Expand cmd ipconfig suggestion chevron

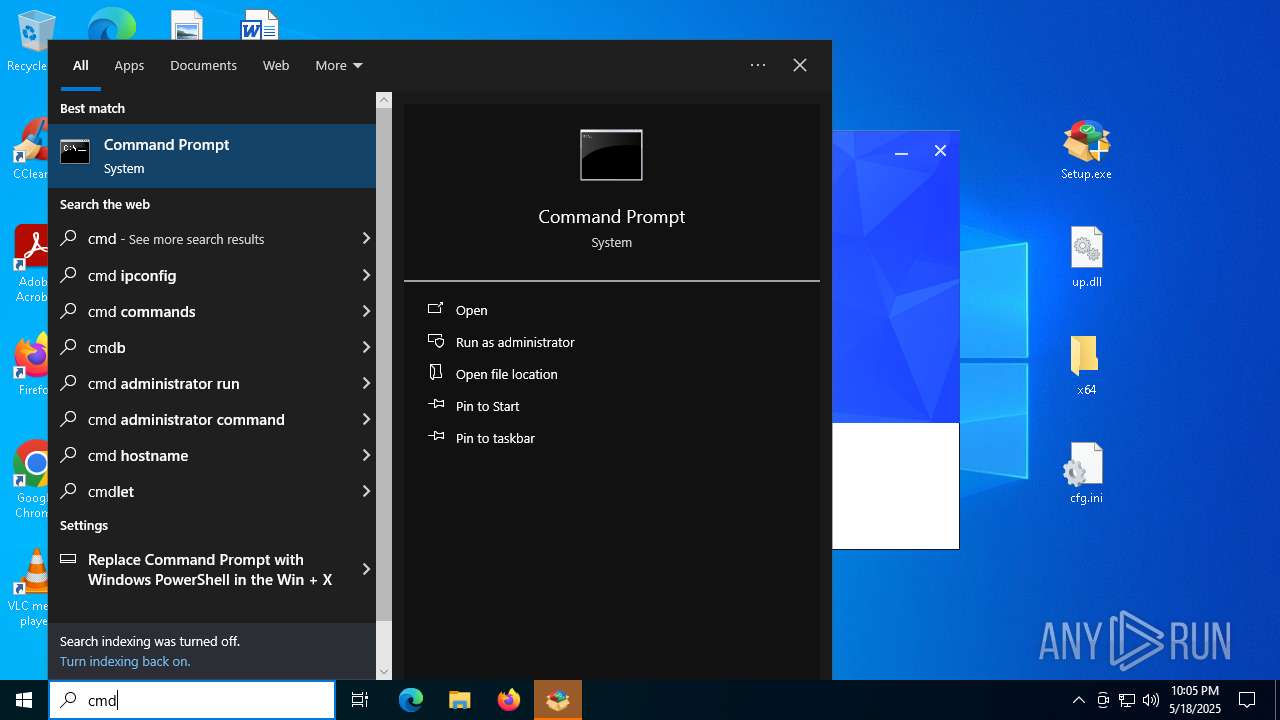[x=366, y=275]
